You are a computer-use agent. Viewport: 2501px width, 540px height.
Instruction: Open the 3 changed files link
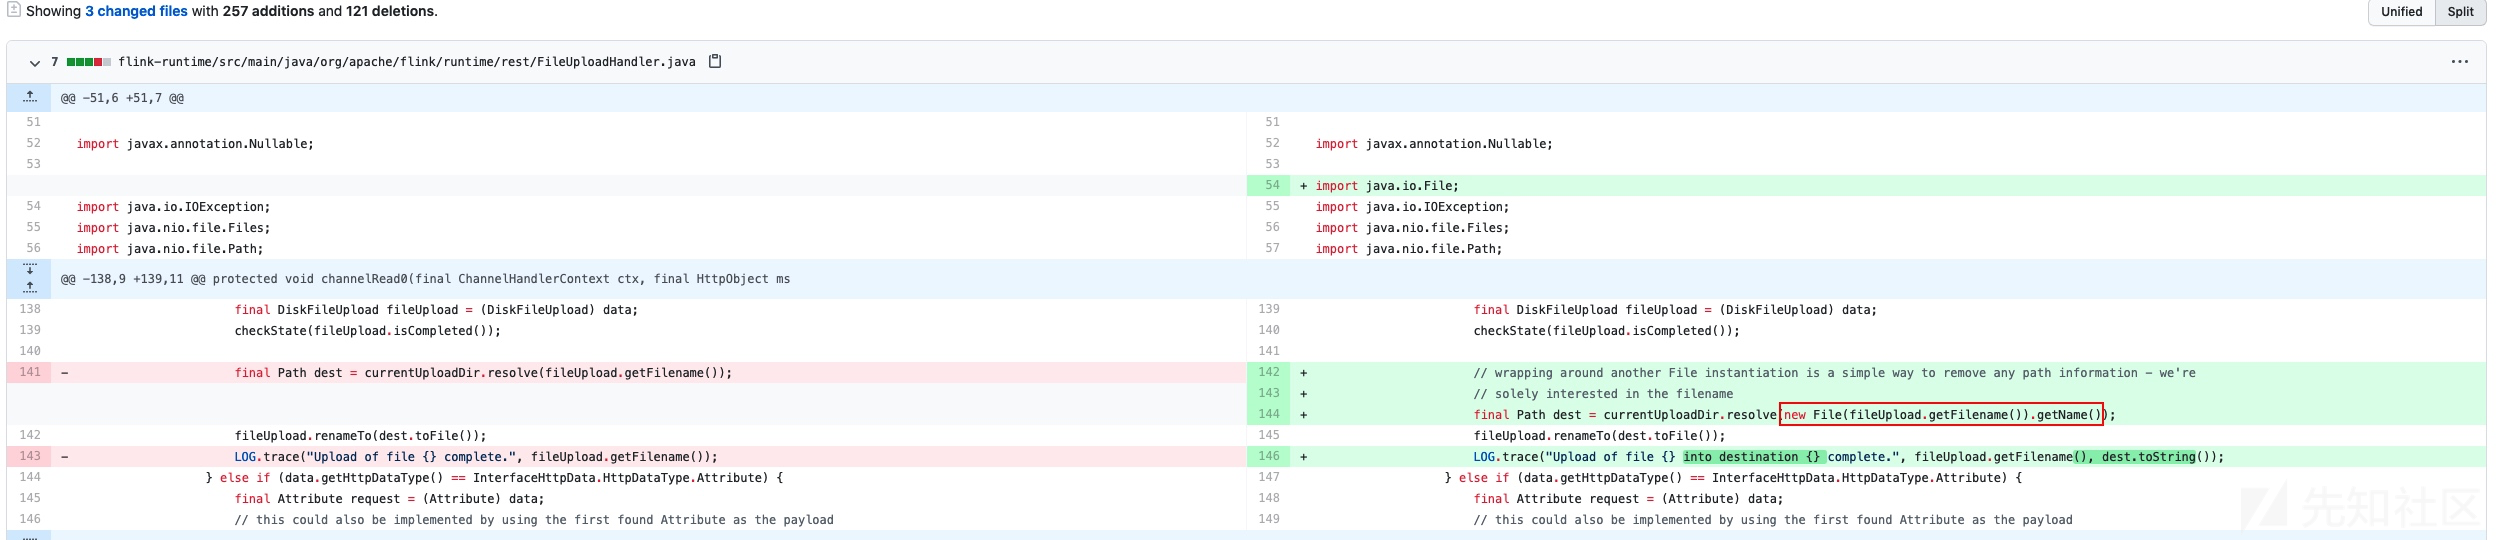(136, 11)
